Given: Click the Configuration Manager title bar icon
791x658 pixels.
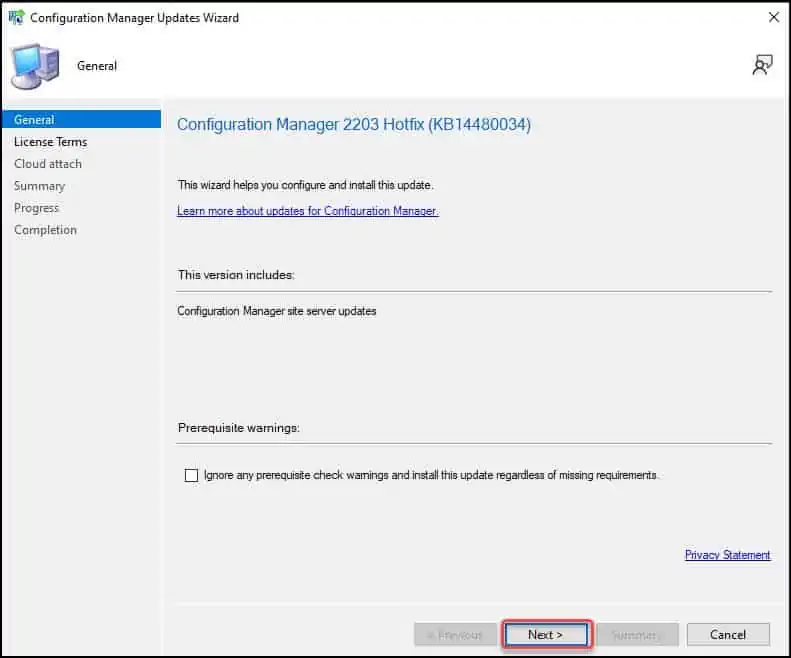Looking at the screenshot, I should pyautogui.click(x=16, y=18).
